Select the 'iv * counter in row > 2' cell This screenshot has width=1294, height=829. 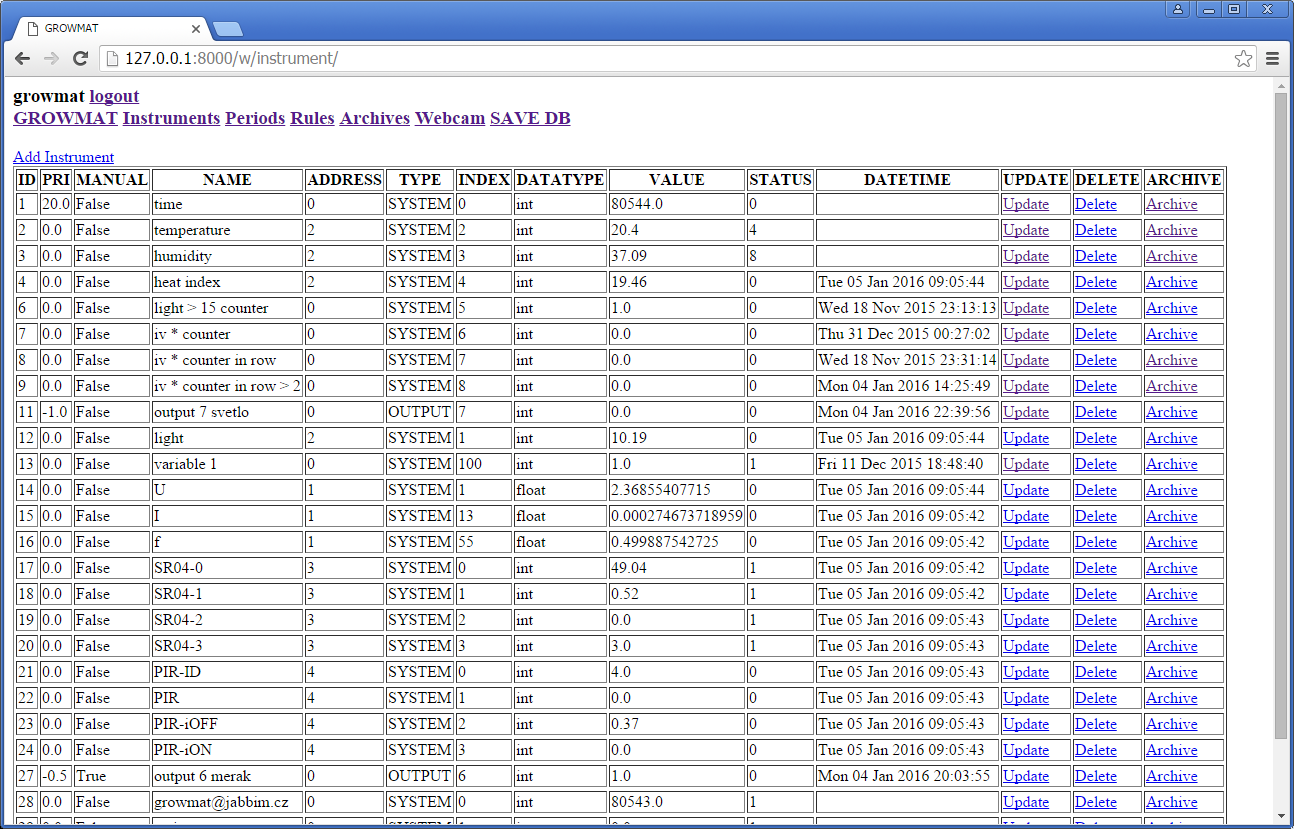(x=227, y=386)
